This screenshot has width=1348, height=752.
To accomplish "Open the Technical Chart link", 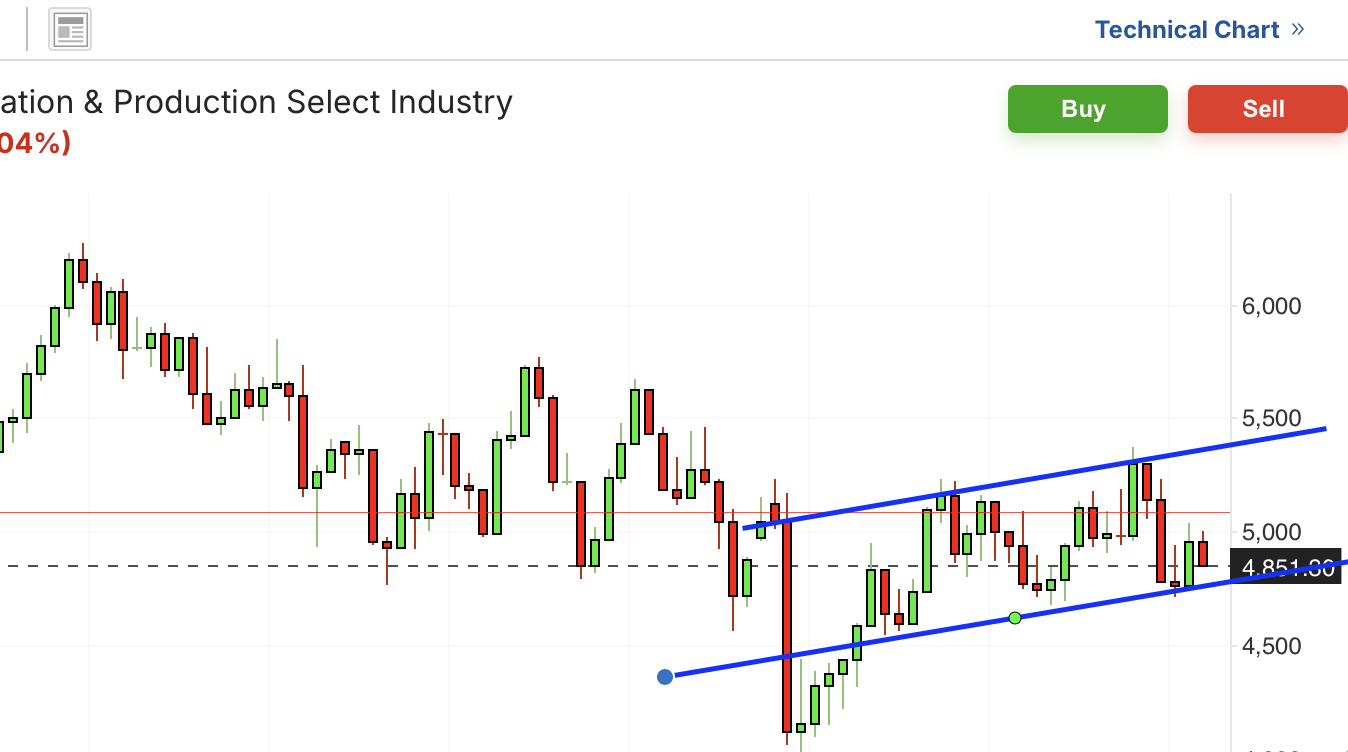I will pyautogui.click(x=1187, y=30).
